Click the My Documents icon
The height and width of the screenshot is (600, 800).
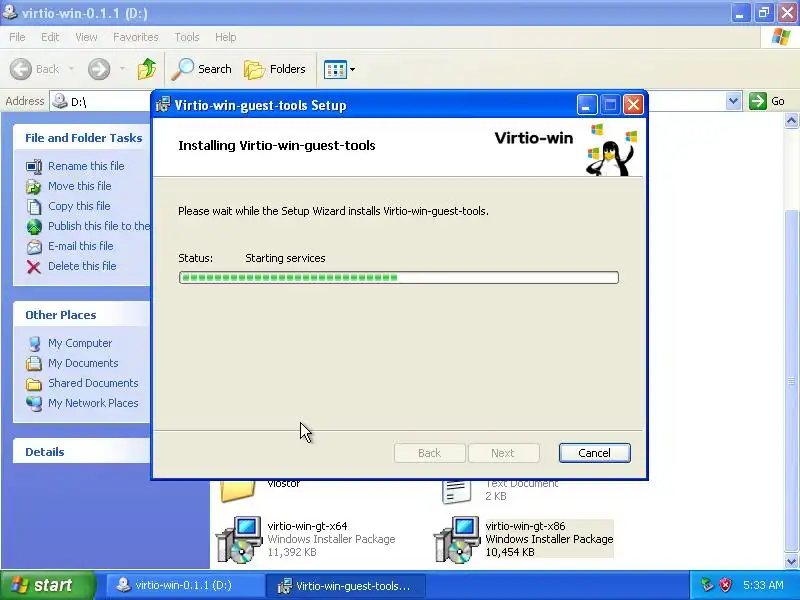tap(34, 363)
